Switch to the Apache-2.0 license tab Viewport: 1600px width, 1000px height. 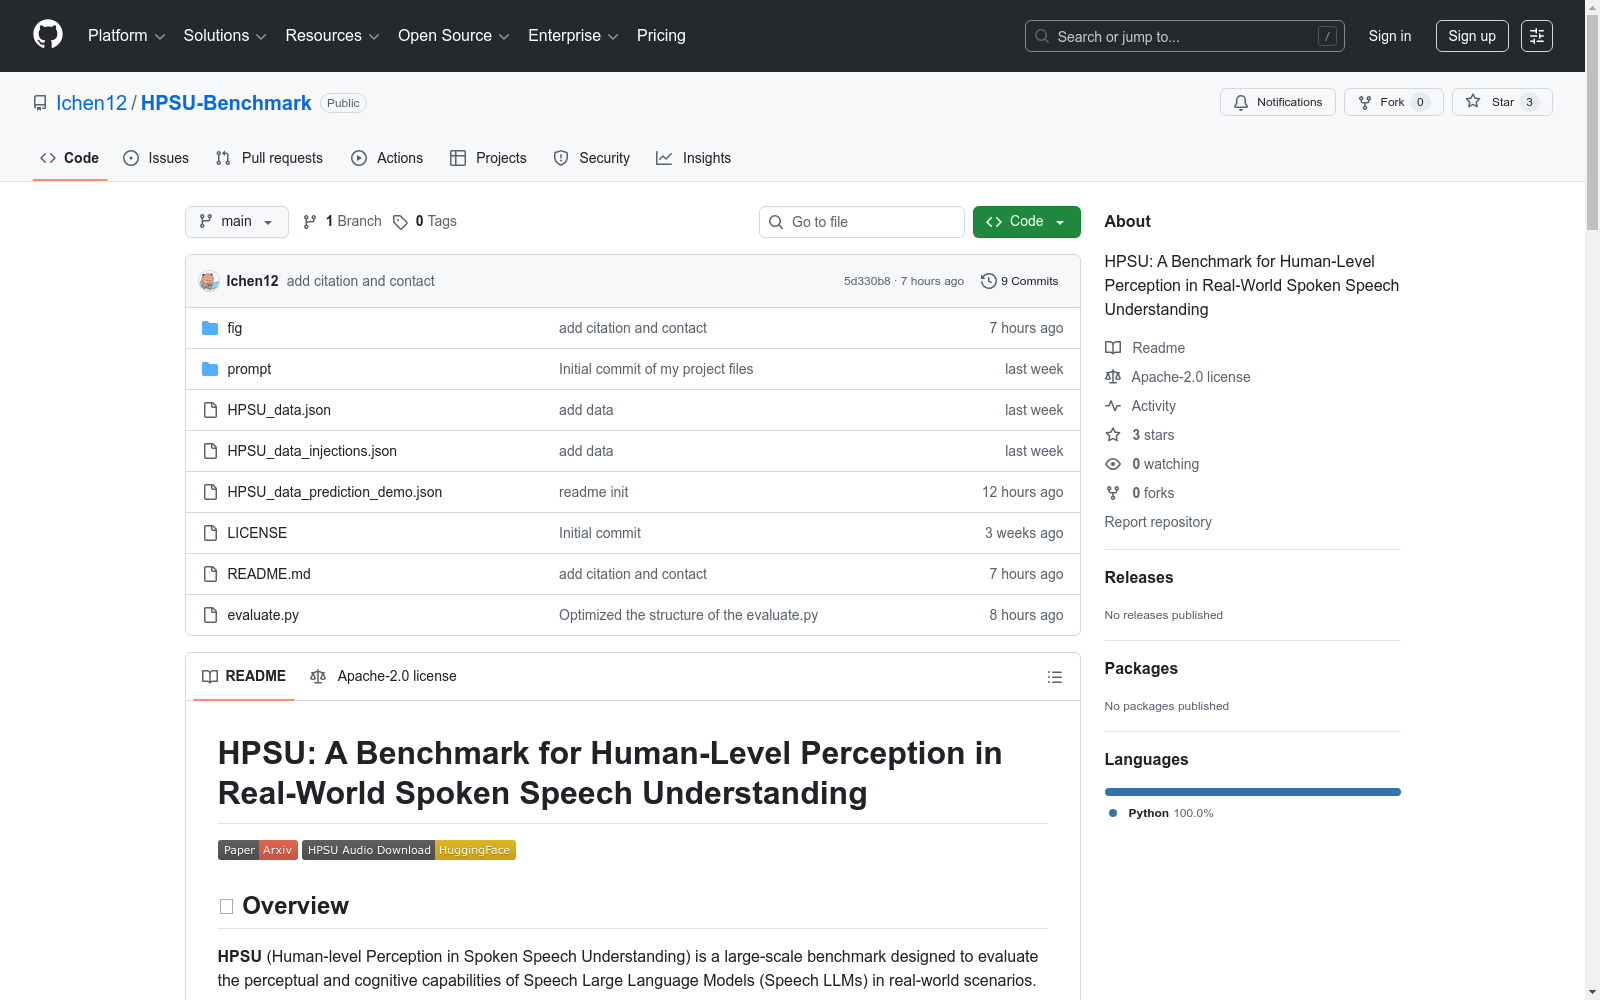(384, 677)
